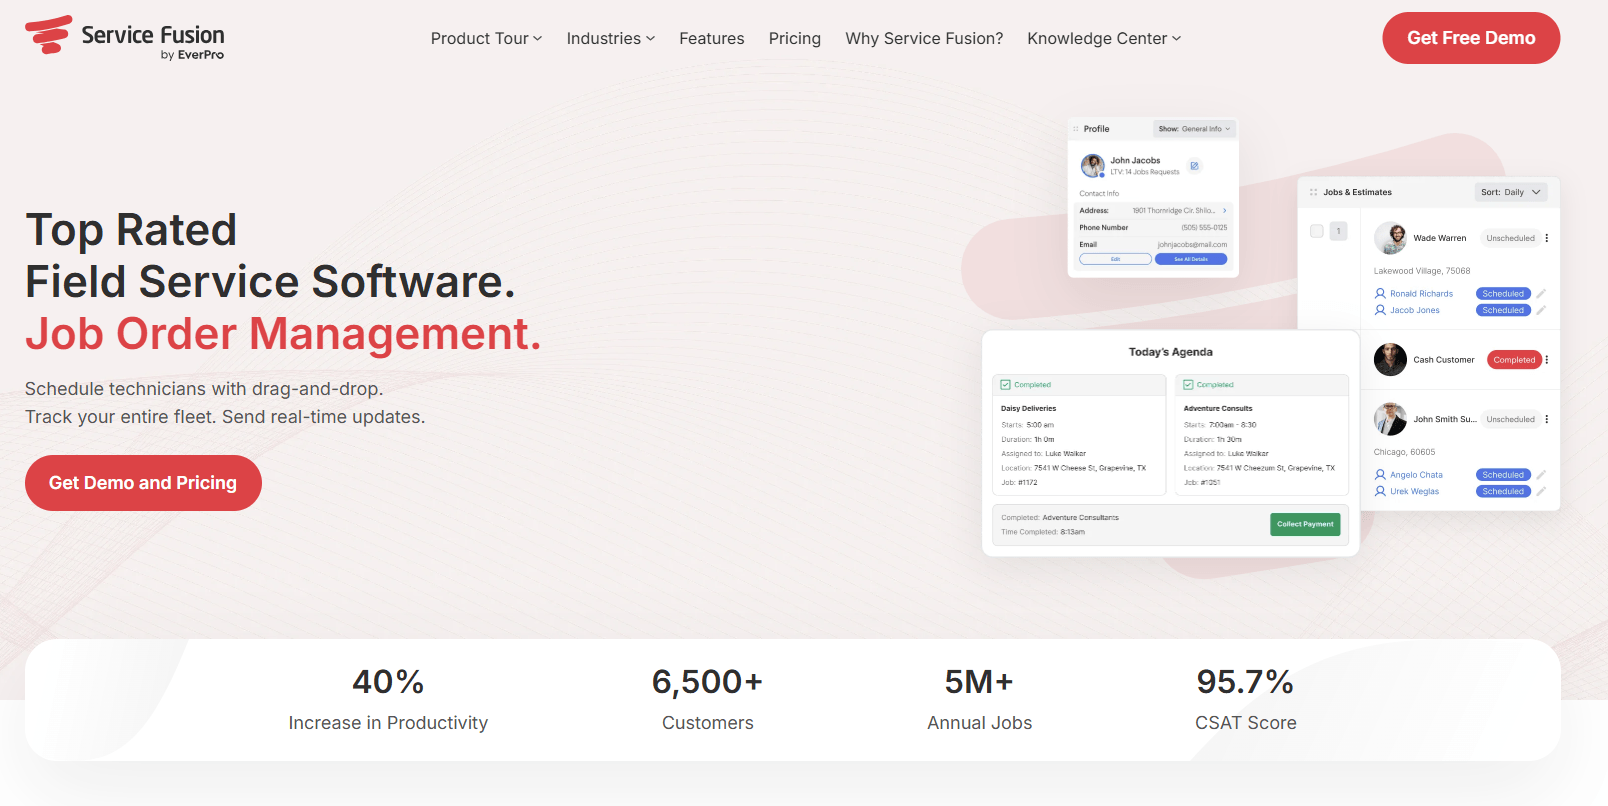1608x806 pixels.
Task: Click the 95.7% CSAT Score stat
Action: 1245,700
